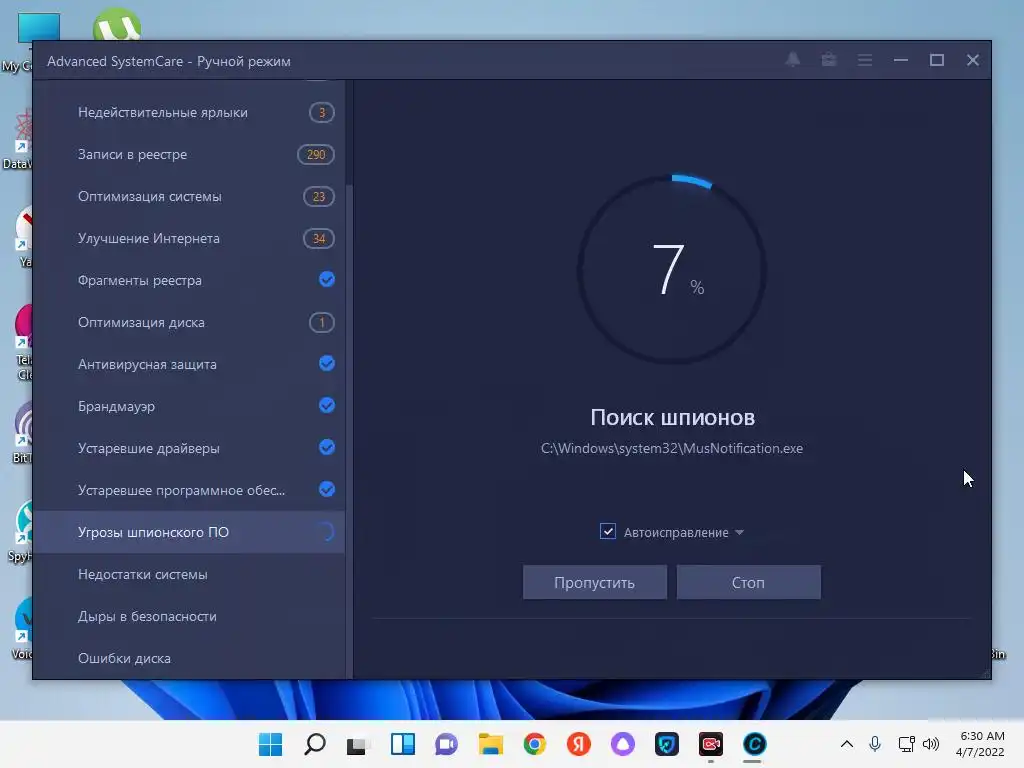Open the Chat taskbar icon
Viewport: 1024px width, 768px height.
point(447,744)
